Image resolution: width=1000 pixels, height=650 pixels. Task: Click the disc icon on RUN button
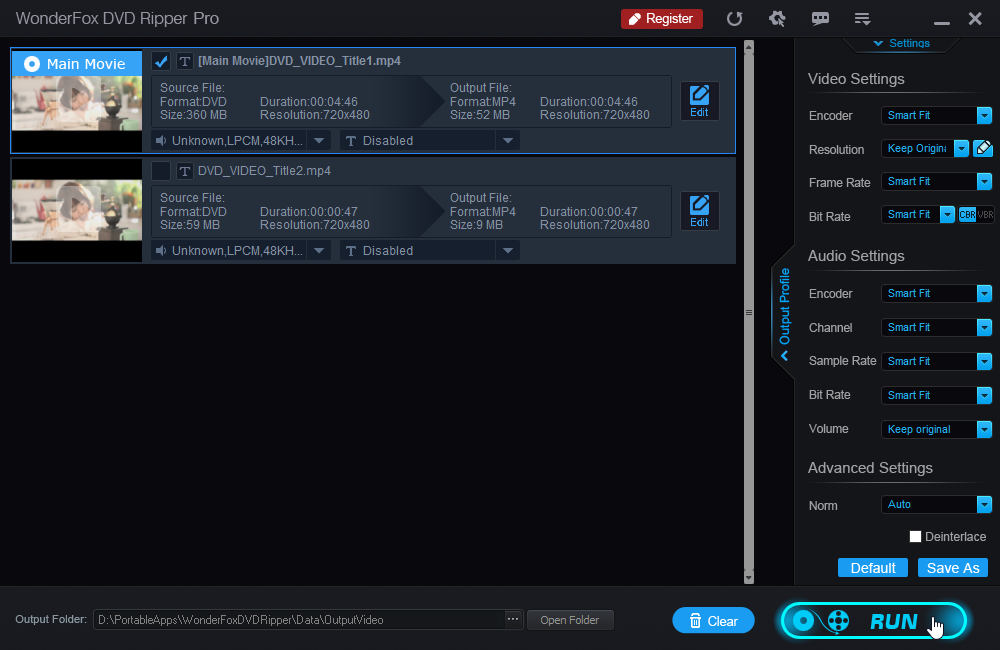[x=803, y=621]
